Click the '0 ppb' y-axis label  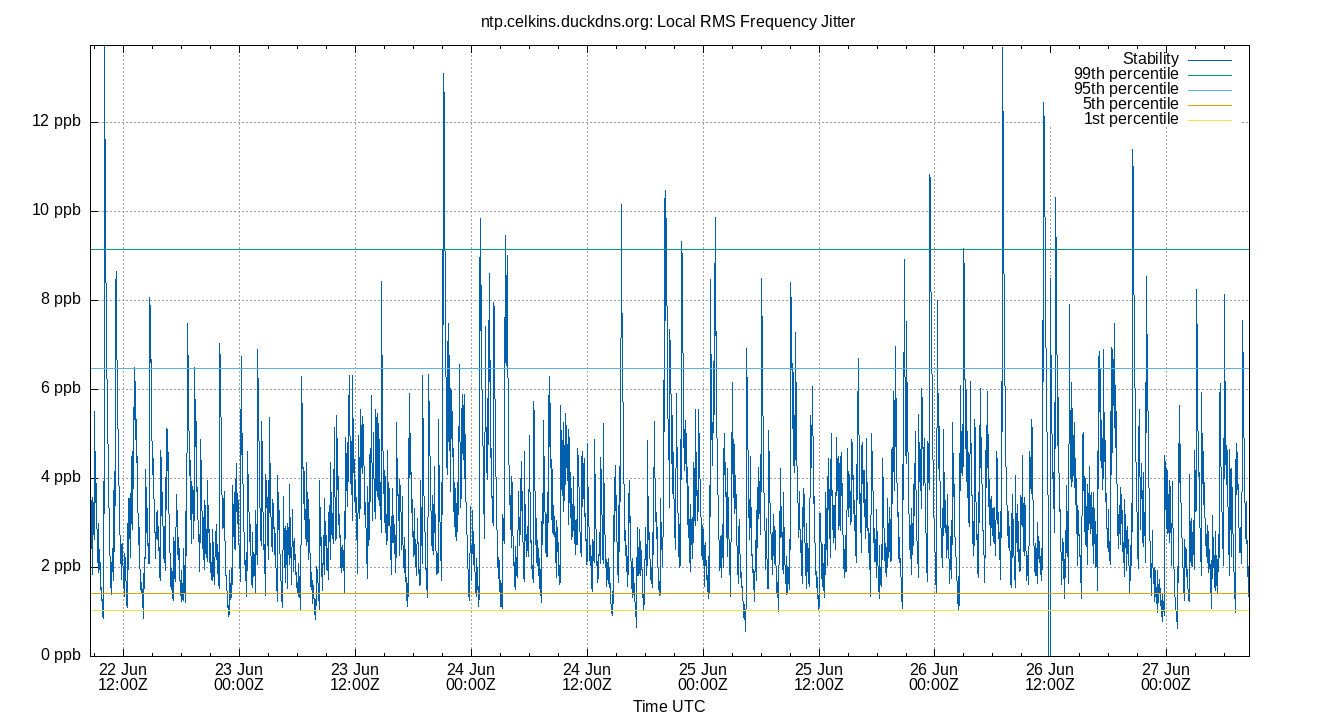point(60,656)
